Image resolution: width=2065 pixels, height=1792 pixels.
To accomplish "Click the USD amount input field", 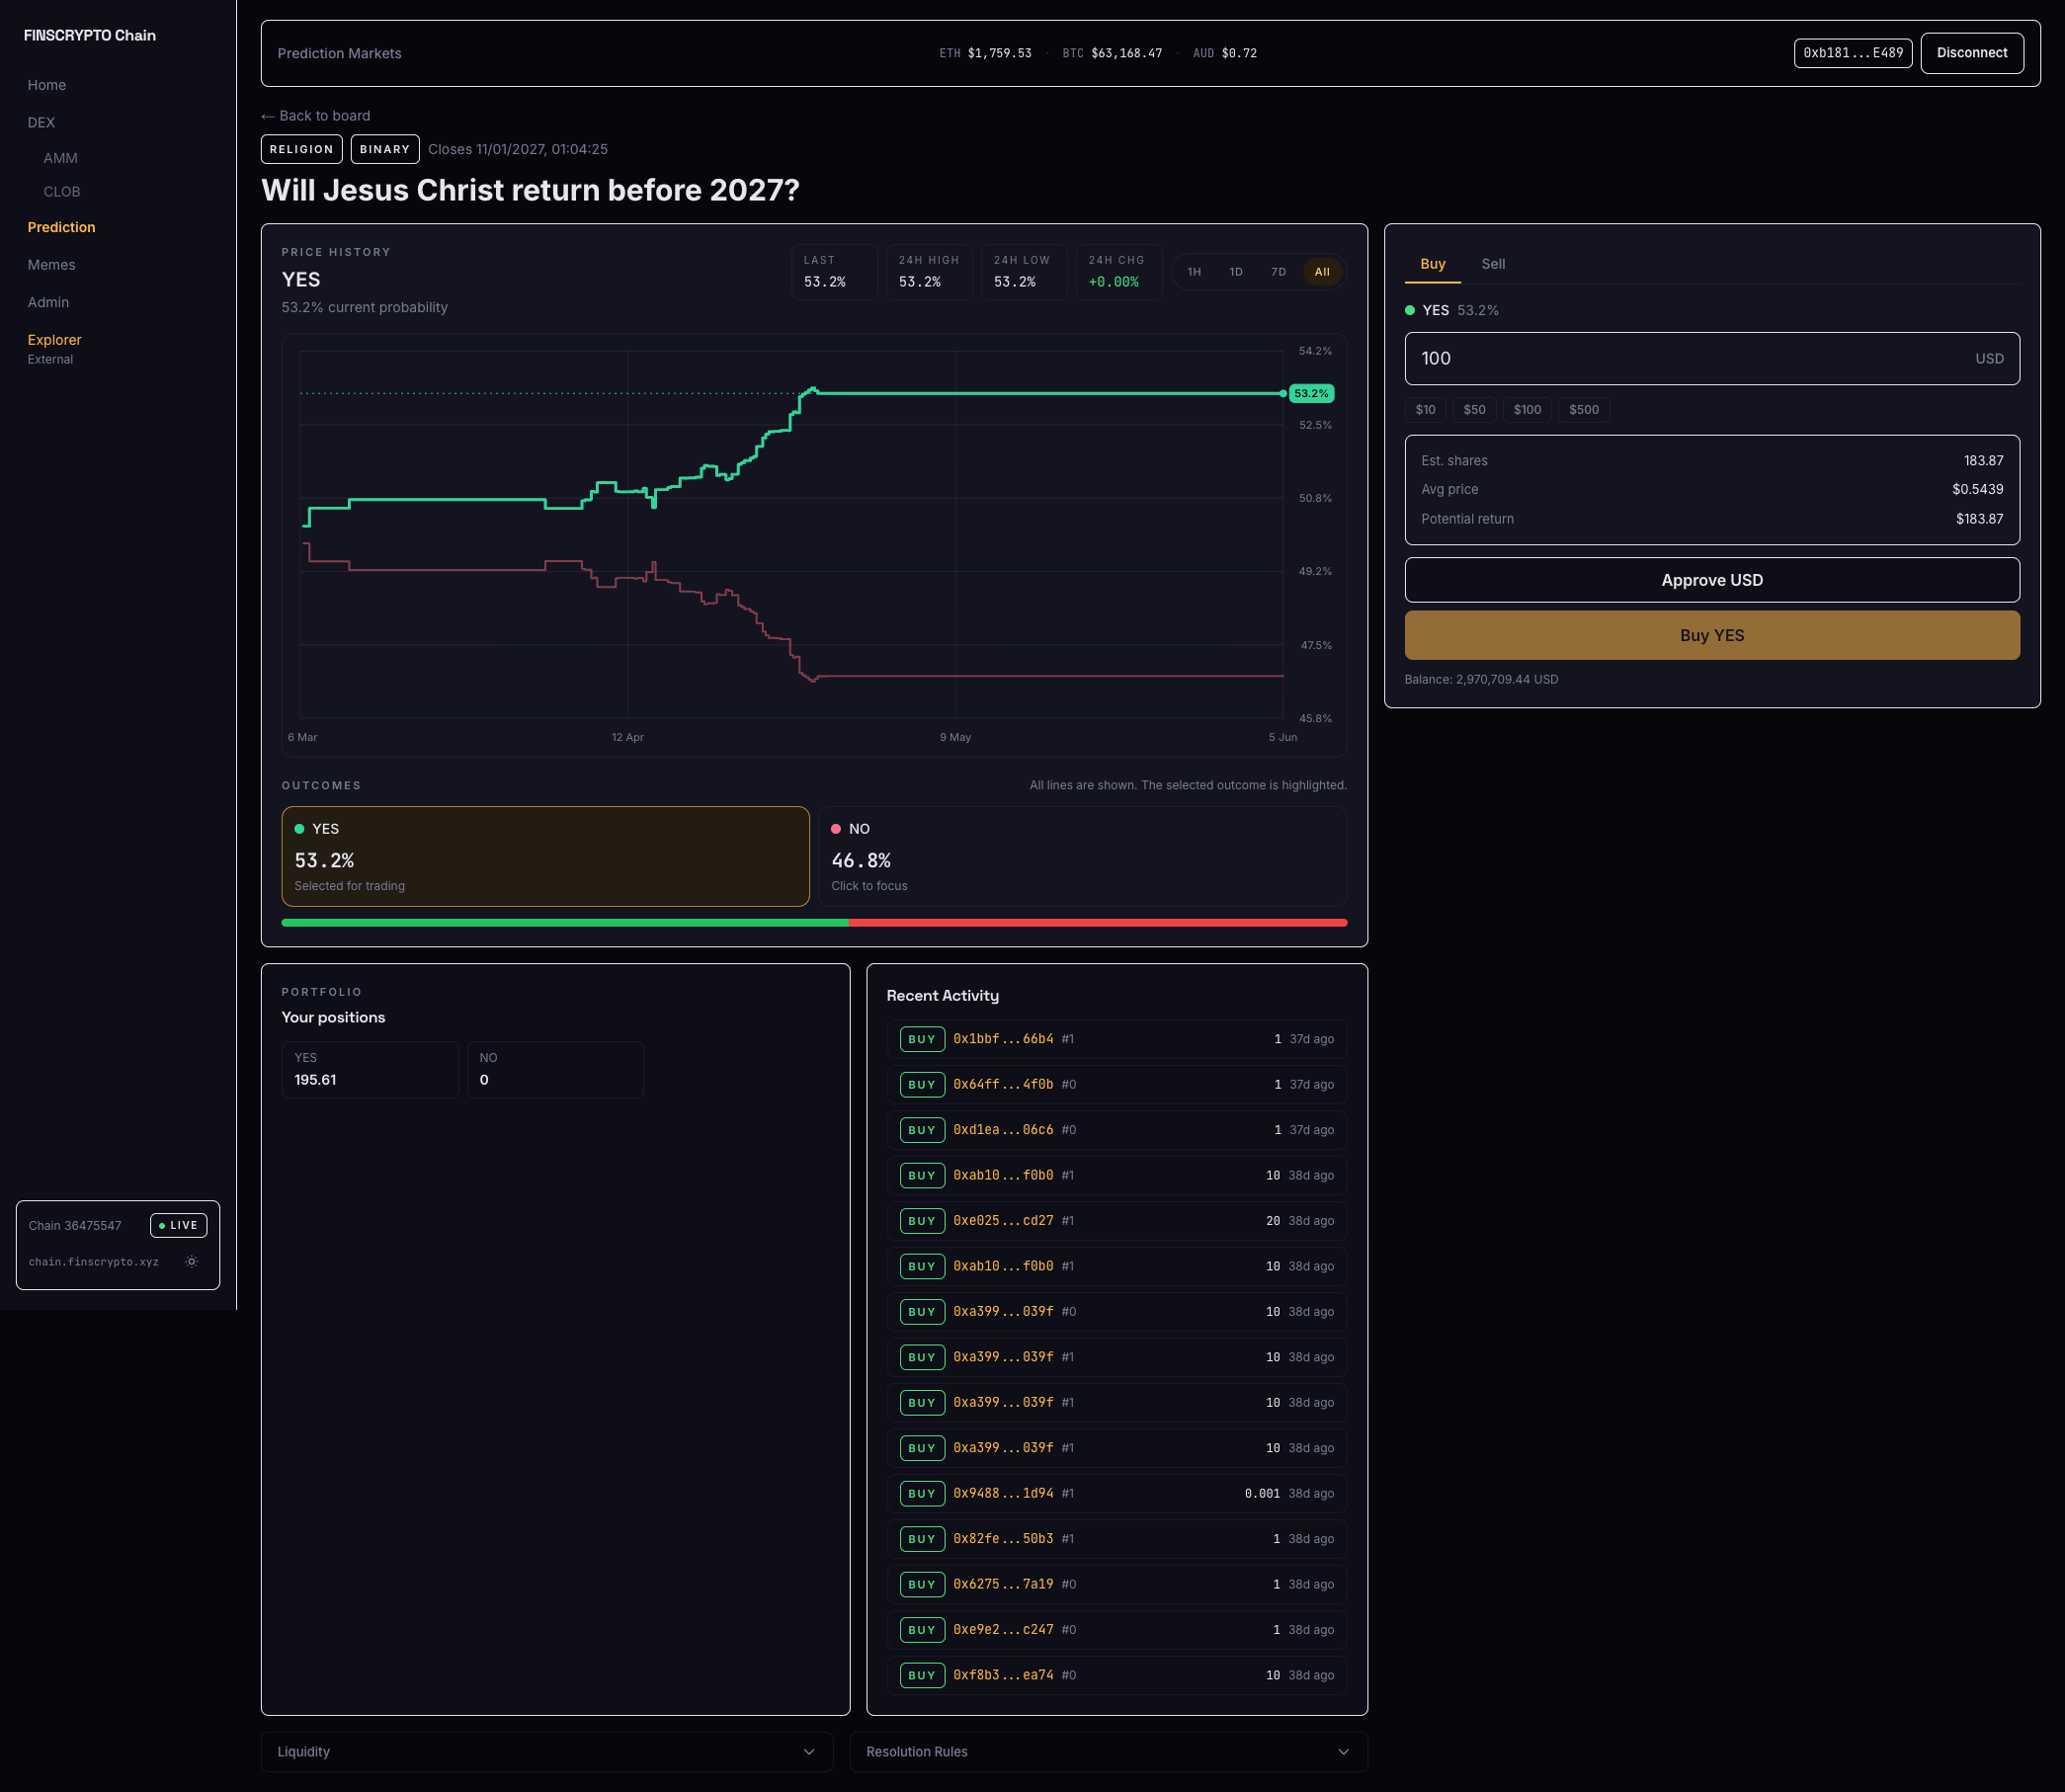I will 1711,358.
